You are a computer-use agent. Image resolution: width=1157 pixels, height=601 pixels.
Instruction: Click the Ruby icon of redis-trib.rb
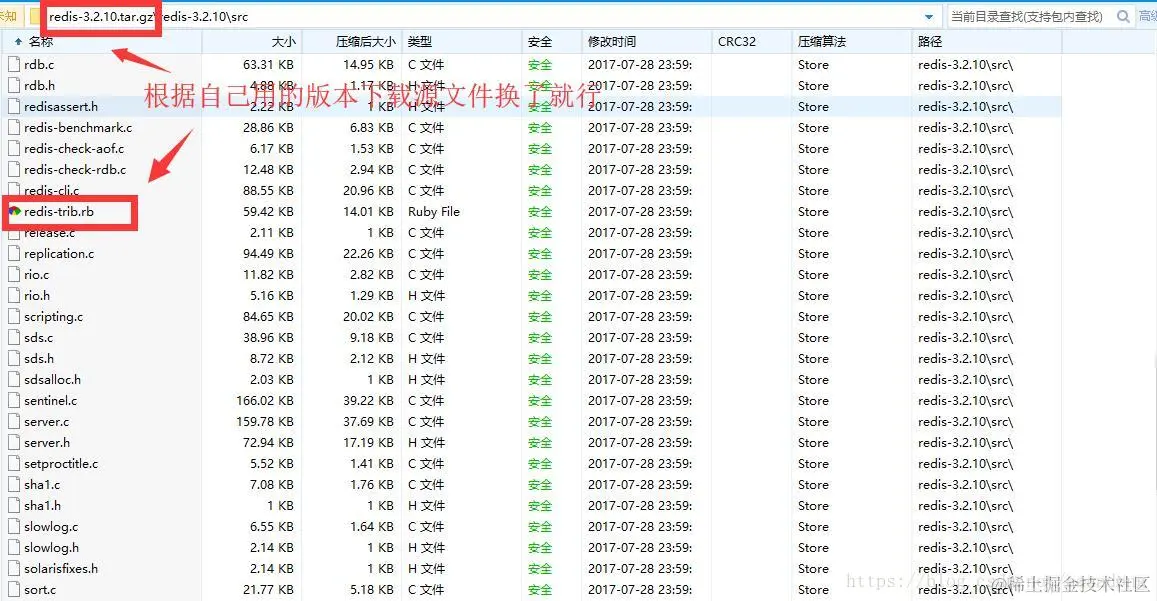tap(14, 211)
